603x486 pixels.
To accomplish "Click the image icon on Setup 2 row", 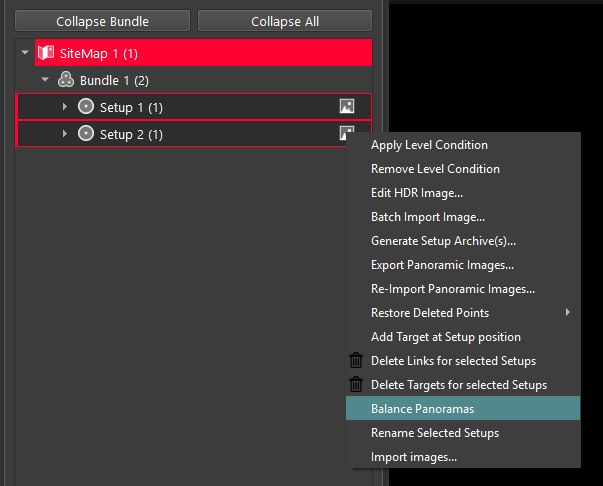I will [x=346, y=132].
